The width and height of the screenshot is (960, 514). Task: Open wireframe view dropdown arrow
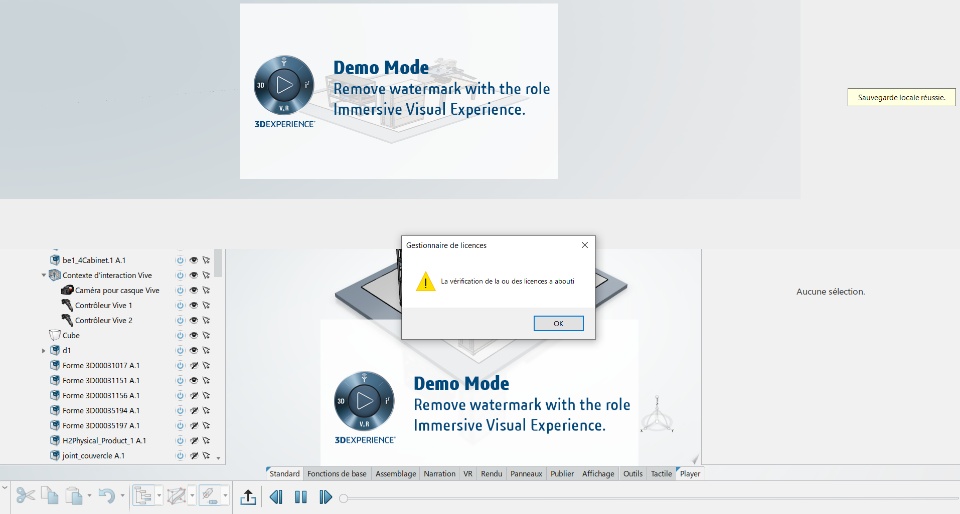[192, 496]
